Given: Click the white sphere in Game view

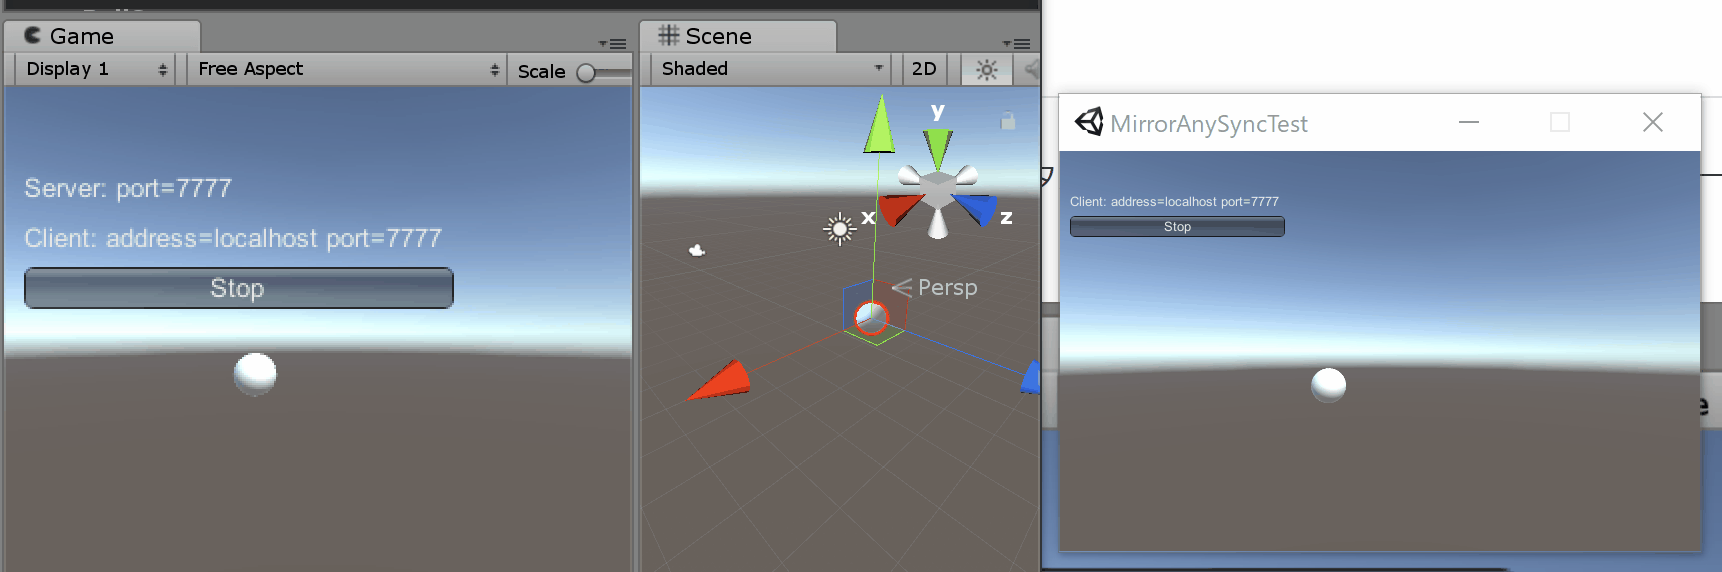Looking at the screenshot, I should tap(255, 374).
